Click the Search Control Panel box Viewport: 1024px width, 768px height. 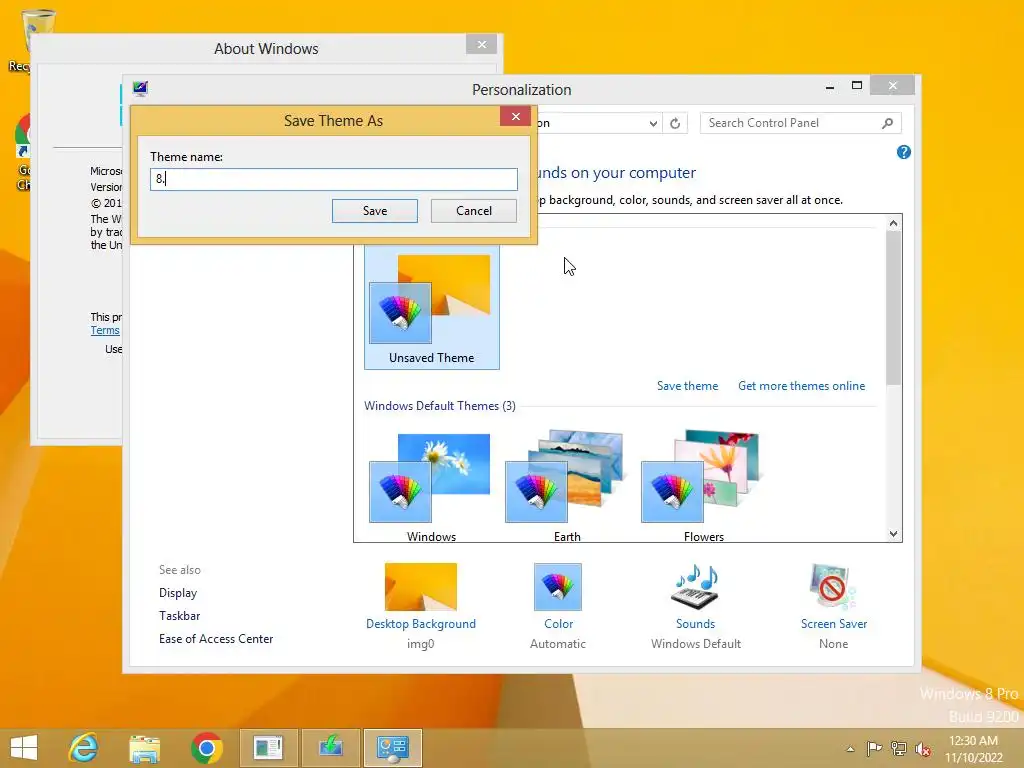[801, 123]
